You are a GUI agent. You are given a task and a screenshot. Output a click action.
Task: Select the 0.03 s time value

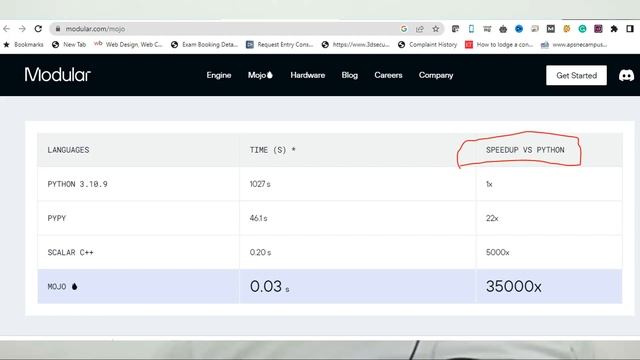point(269,286)
